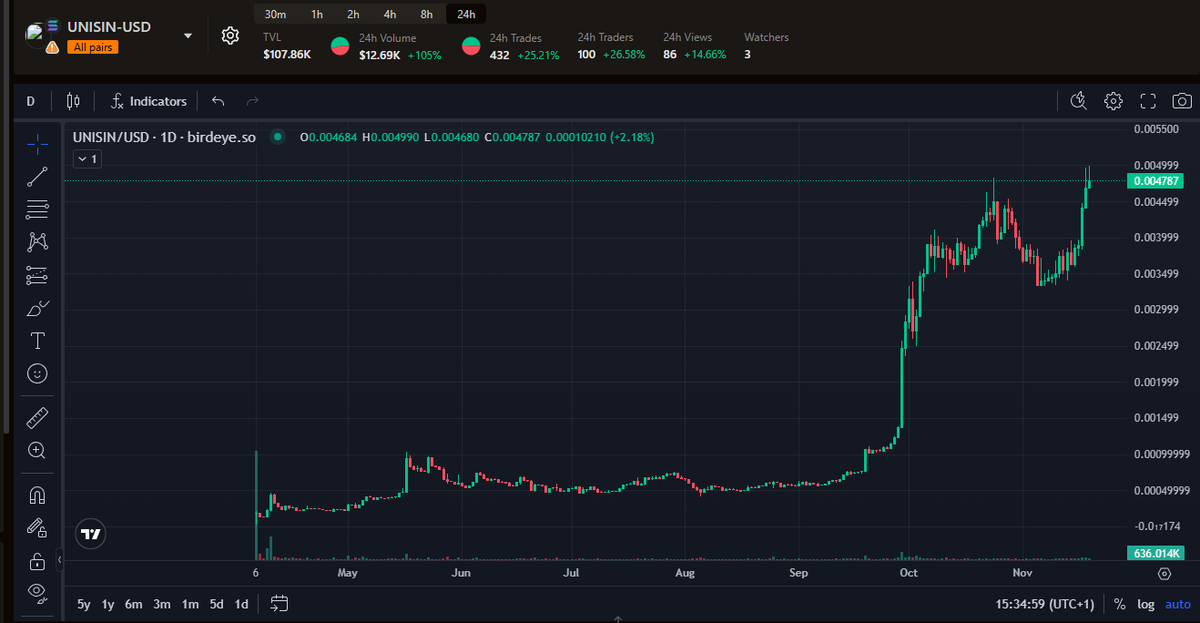Select the brush drawing tool
Screen dimensions: 1200x623
[x=37, y=307]
